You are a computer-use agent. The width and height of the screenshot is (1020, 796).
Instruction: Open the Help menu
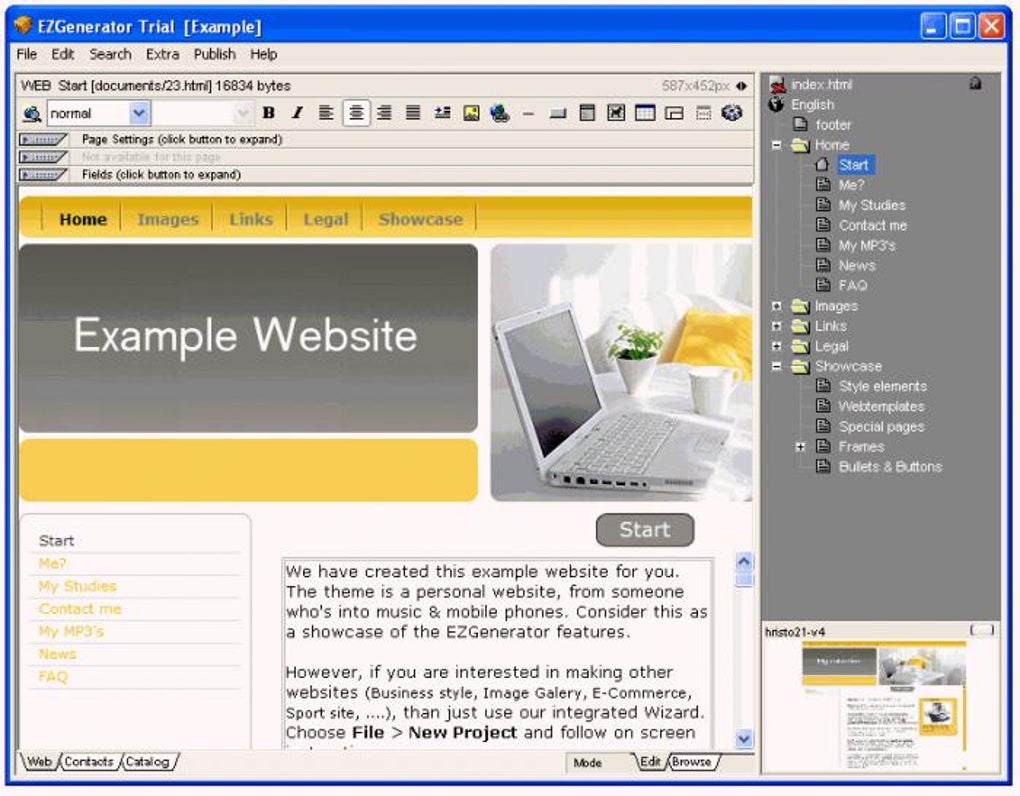tap(263, 55)
